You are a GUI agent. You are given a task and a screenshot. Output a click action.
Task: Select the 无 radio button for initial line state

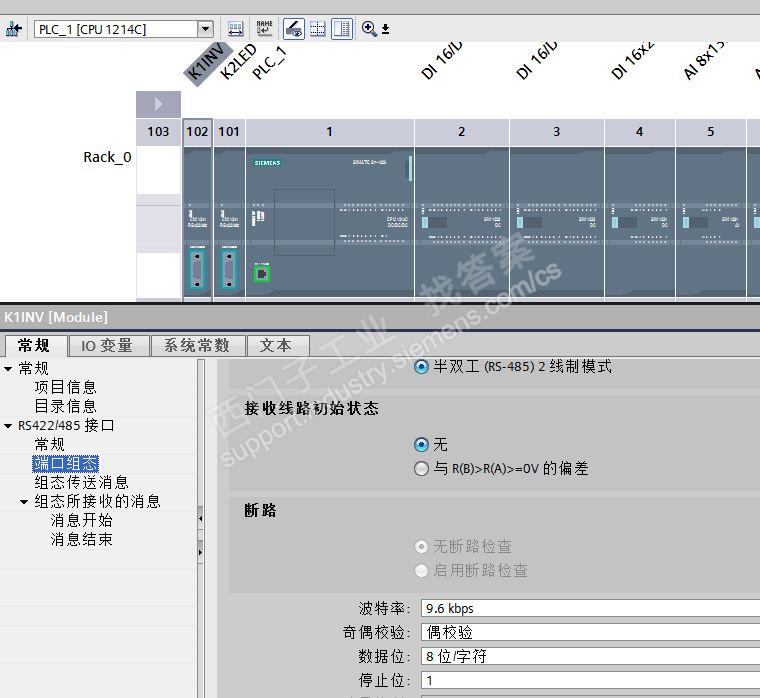(x=421, y=444)
